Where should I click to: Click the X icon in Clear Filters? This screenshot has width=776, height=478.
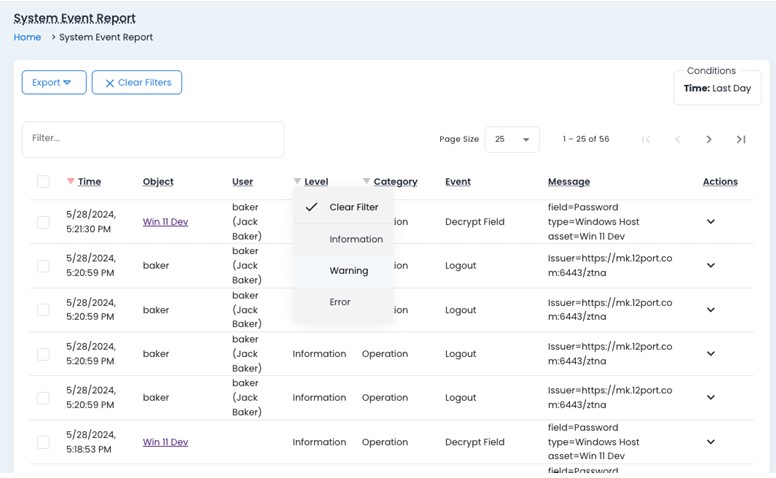[x=109, y=83]
